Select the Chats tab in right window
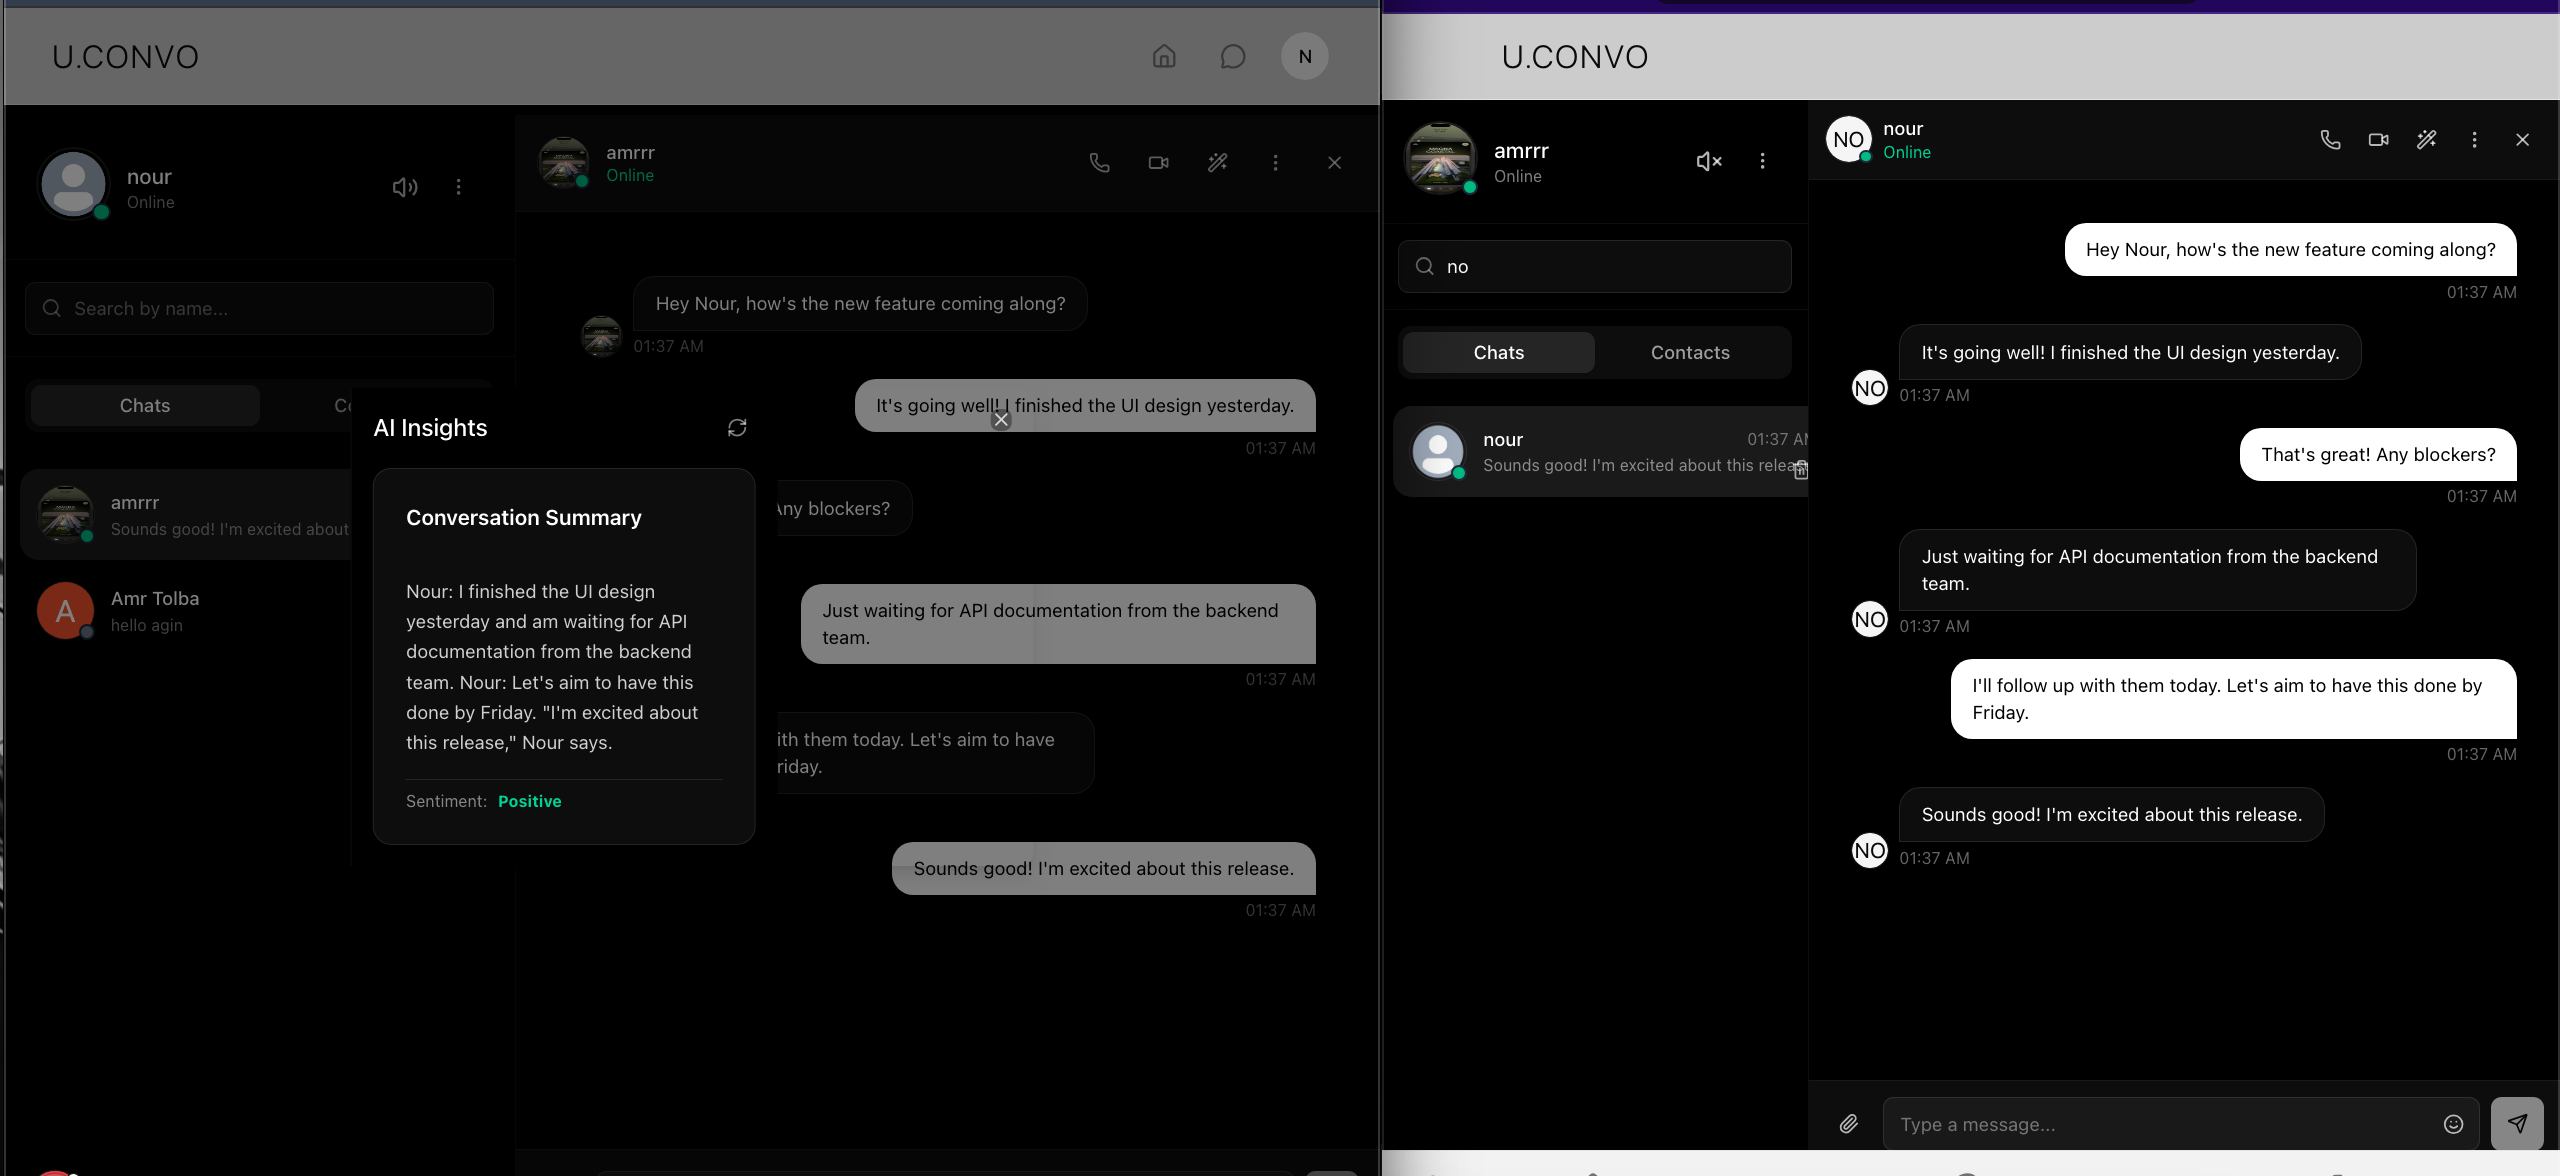The image size is (2560, 1176). click(1498, 353)
